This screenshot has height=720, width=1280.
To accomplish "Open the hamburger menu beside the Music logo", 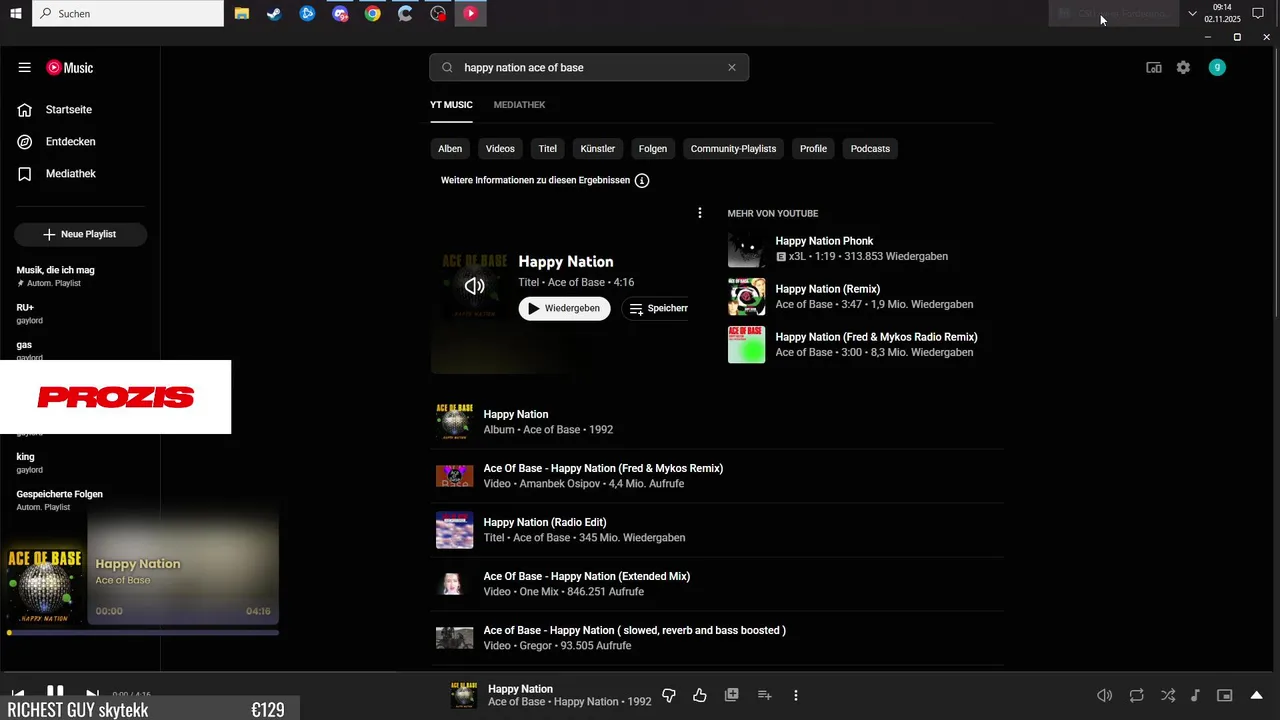I will pyautogui.click(x=24, y=67).
